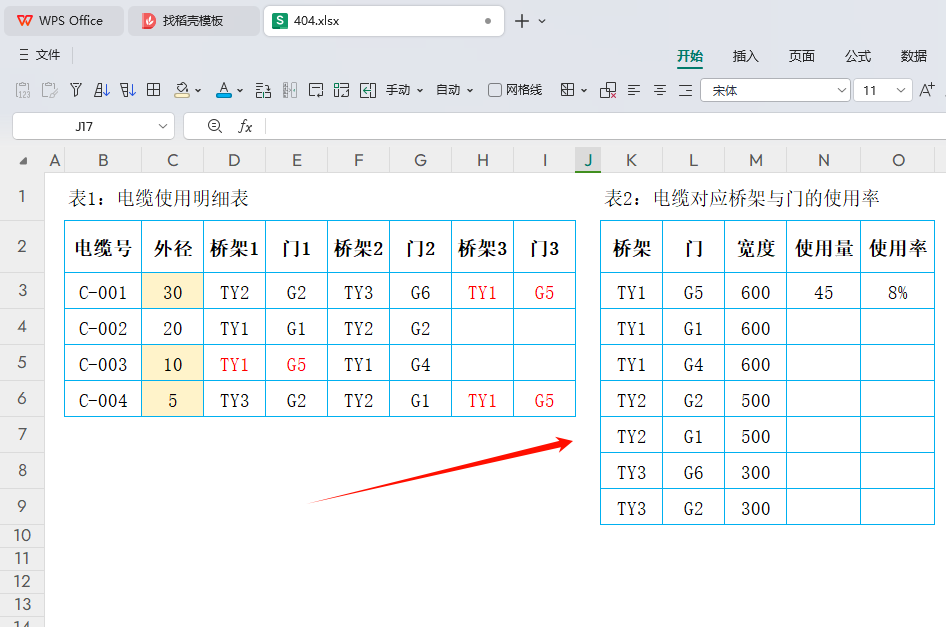Increase font size with the A+ icon
Viewport: 946px width, 627px height.
[x=927, y=90]
